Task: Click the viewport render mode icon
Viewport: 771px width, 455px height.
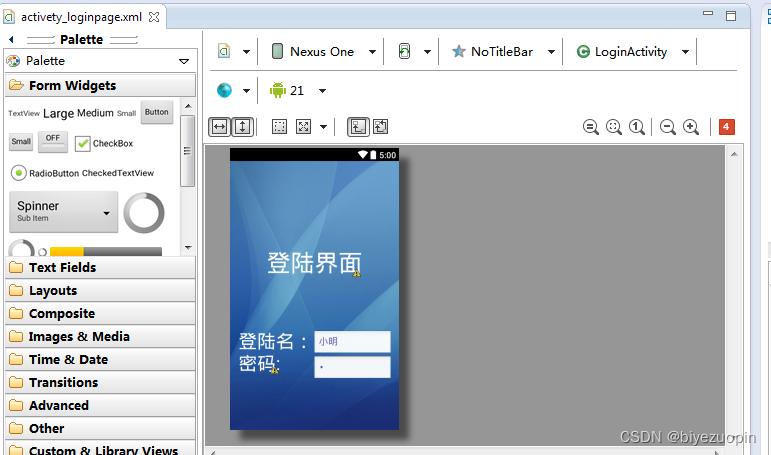Action: (381, 127)
